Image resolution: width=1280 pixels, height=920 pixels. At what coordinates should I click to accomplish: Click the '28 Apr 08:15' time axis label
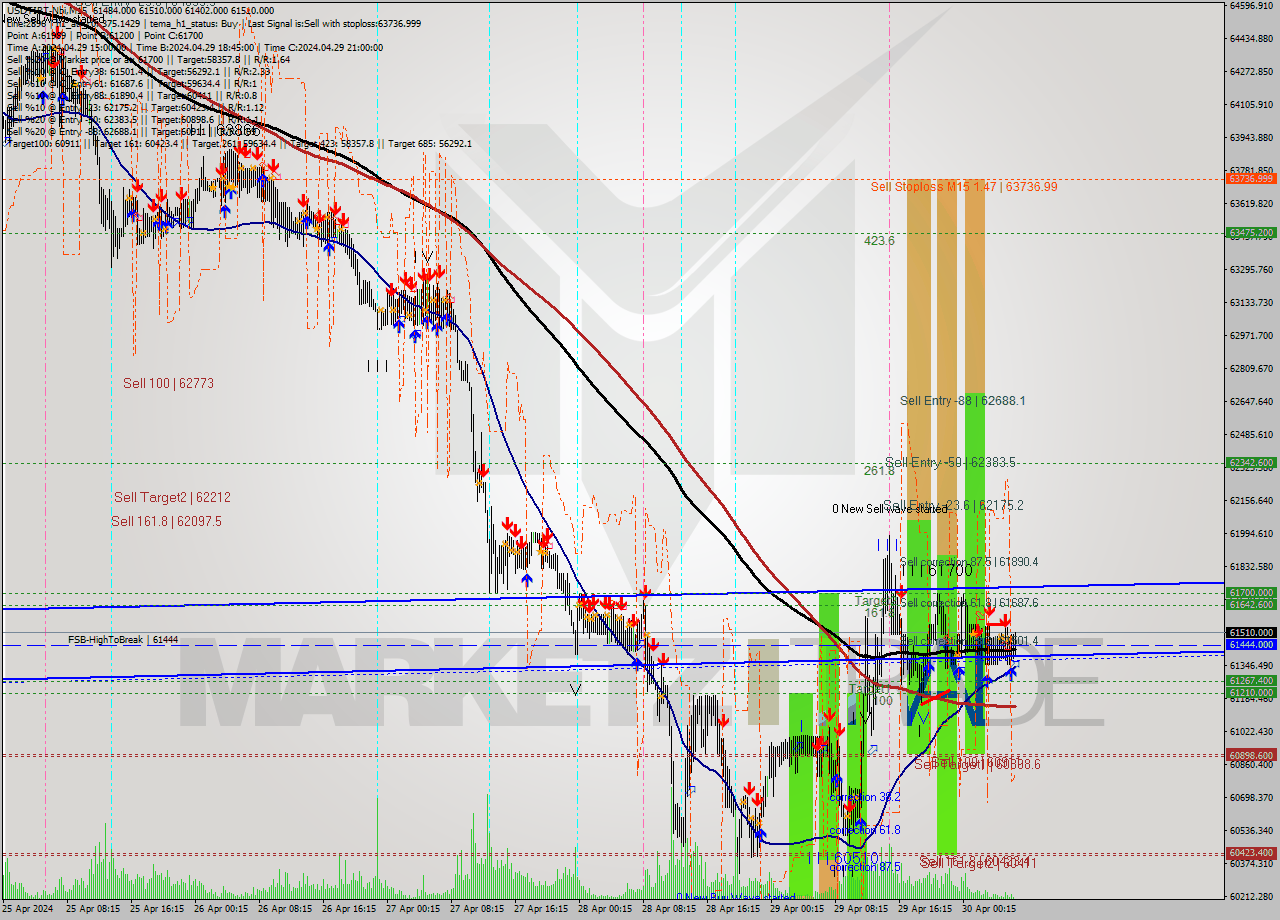(x=668, y=909)
